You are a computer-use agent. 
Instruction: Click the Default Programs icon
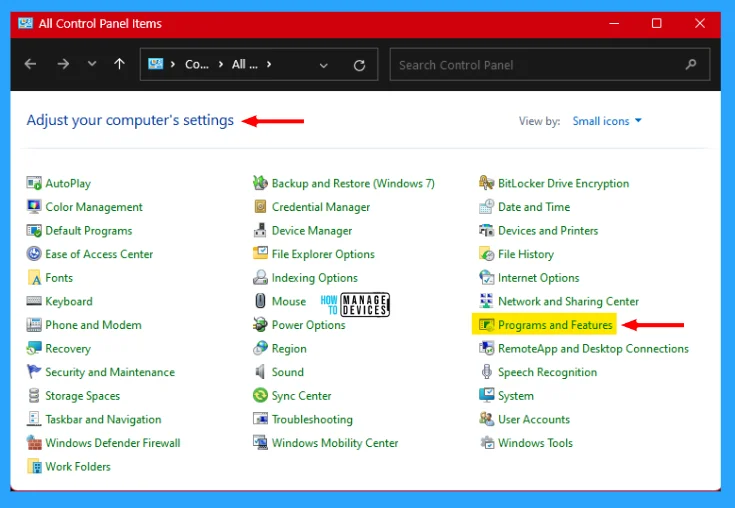34,230
